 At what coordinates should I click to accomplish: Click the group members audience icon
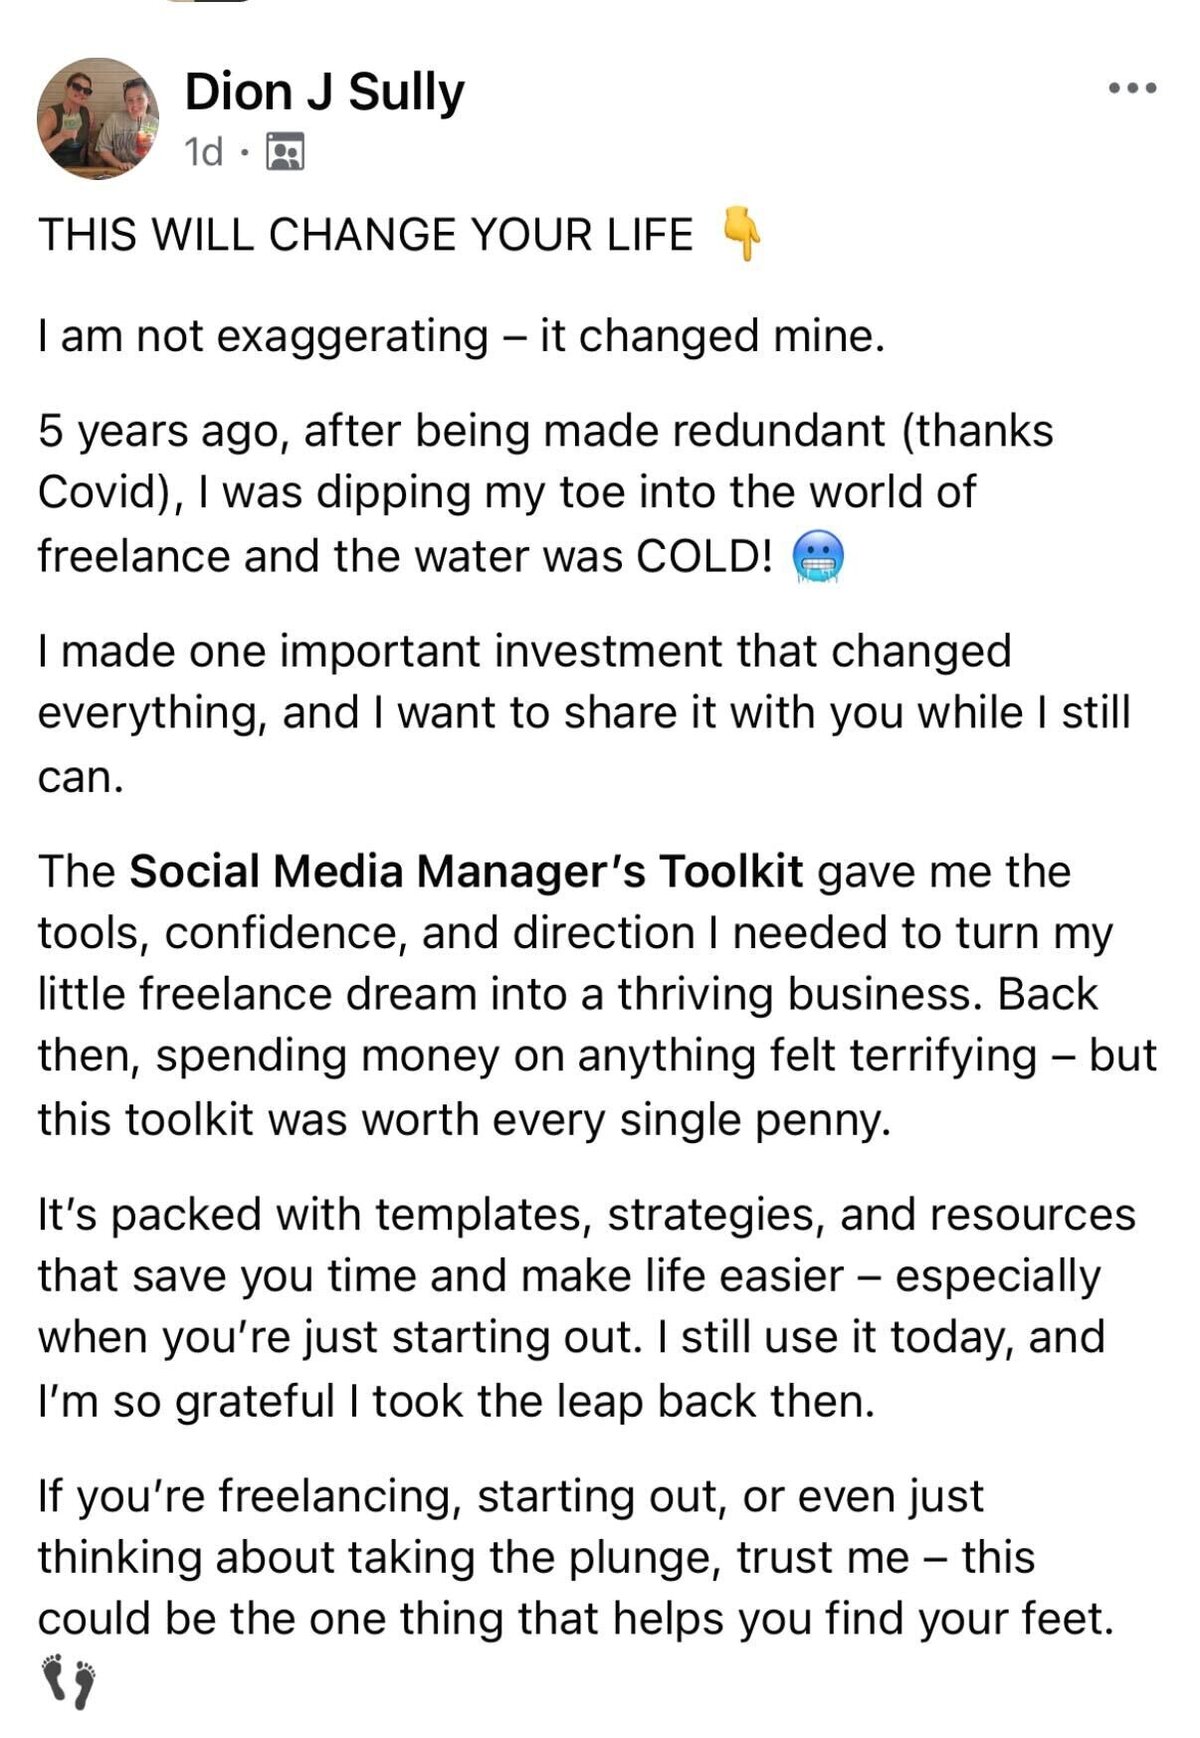click(285, 152)
